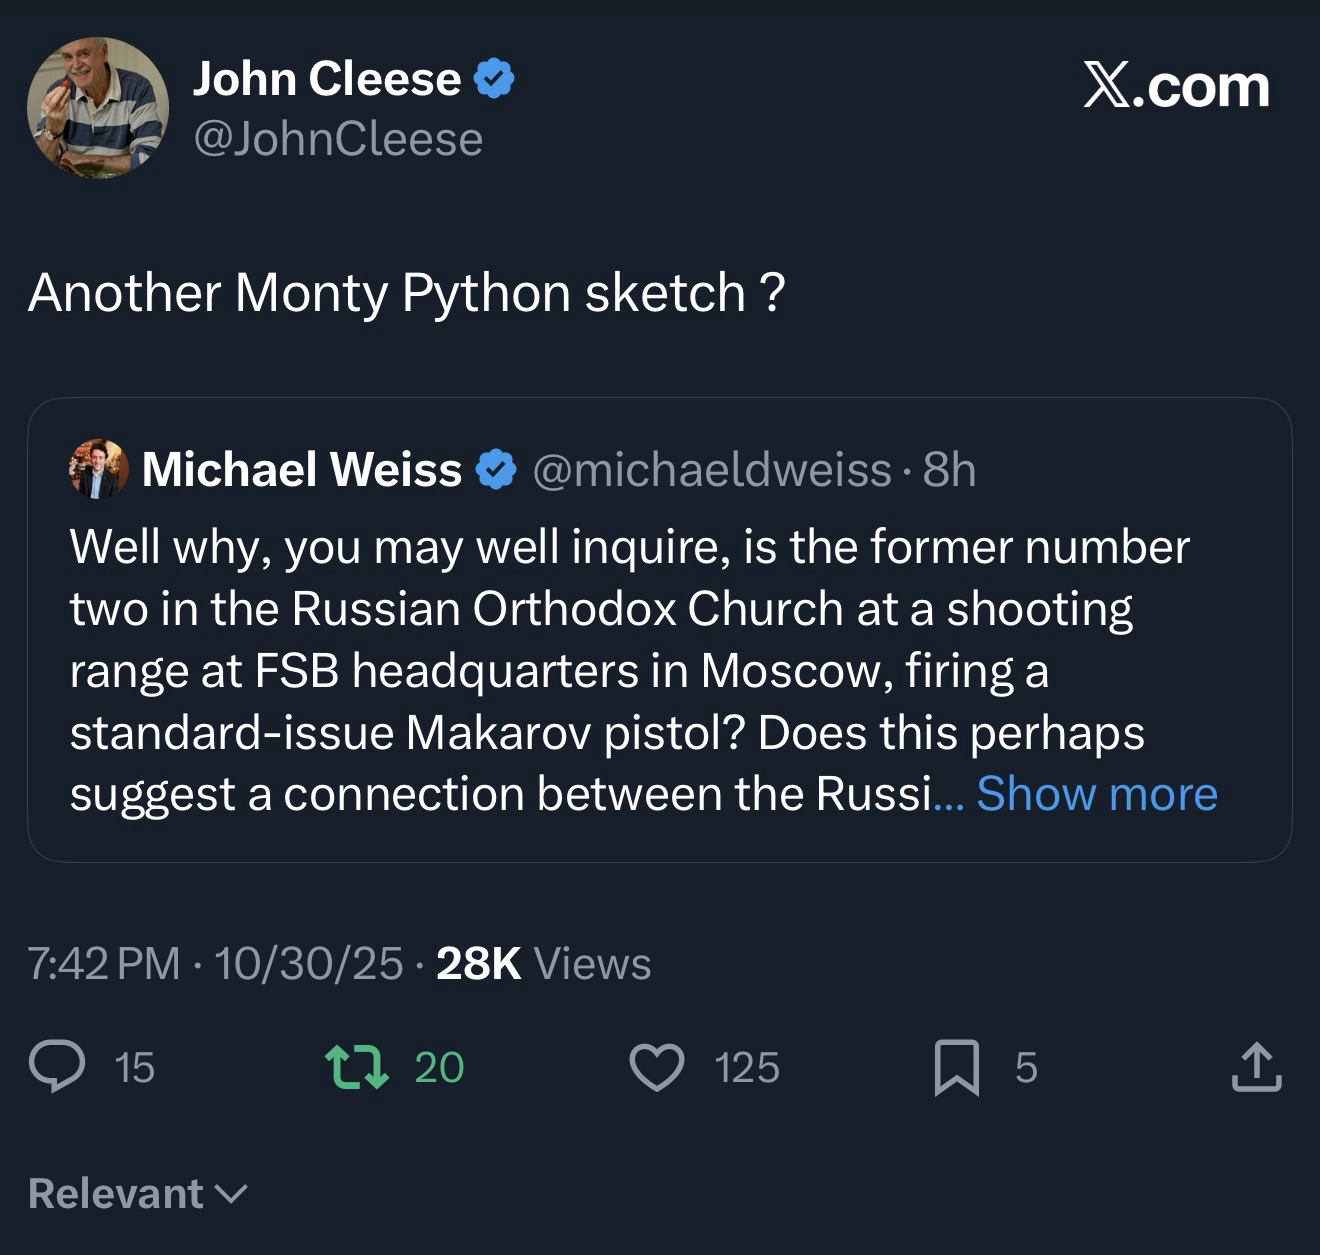Open the 28K Views count
The width and height of the screenshot is (1320, 1255).
click(543, 963)
